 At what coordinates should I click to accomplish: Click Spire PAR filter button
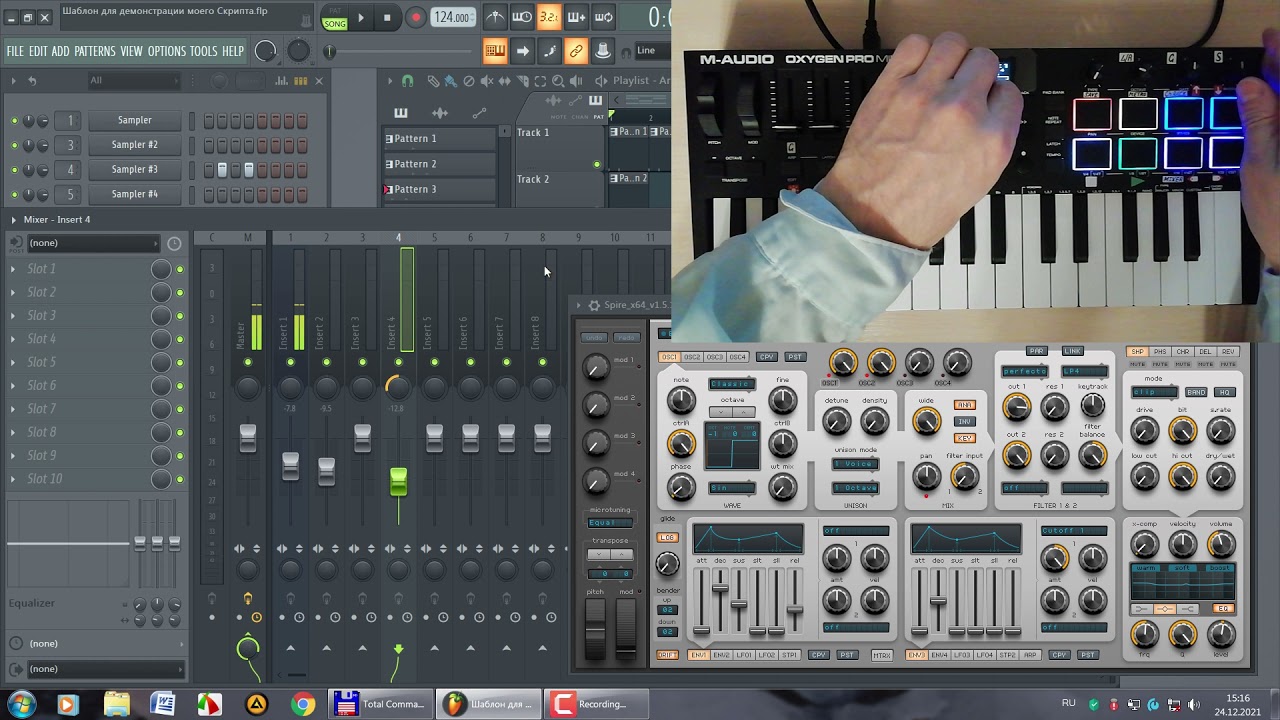click(x=1037, y=351)
